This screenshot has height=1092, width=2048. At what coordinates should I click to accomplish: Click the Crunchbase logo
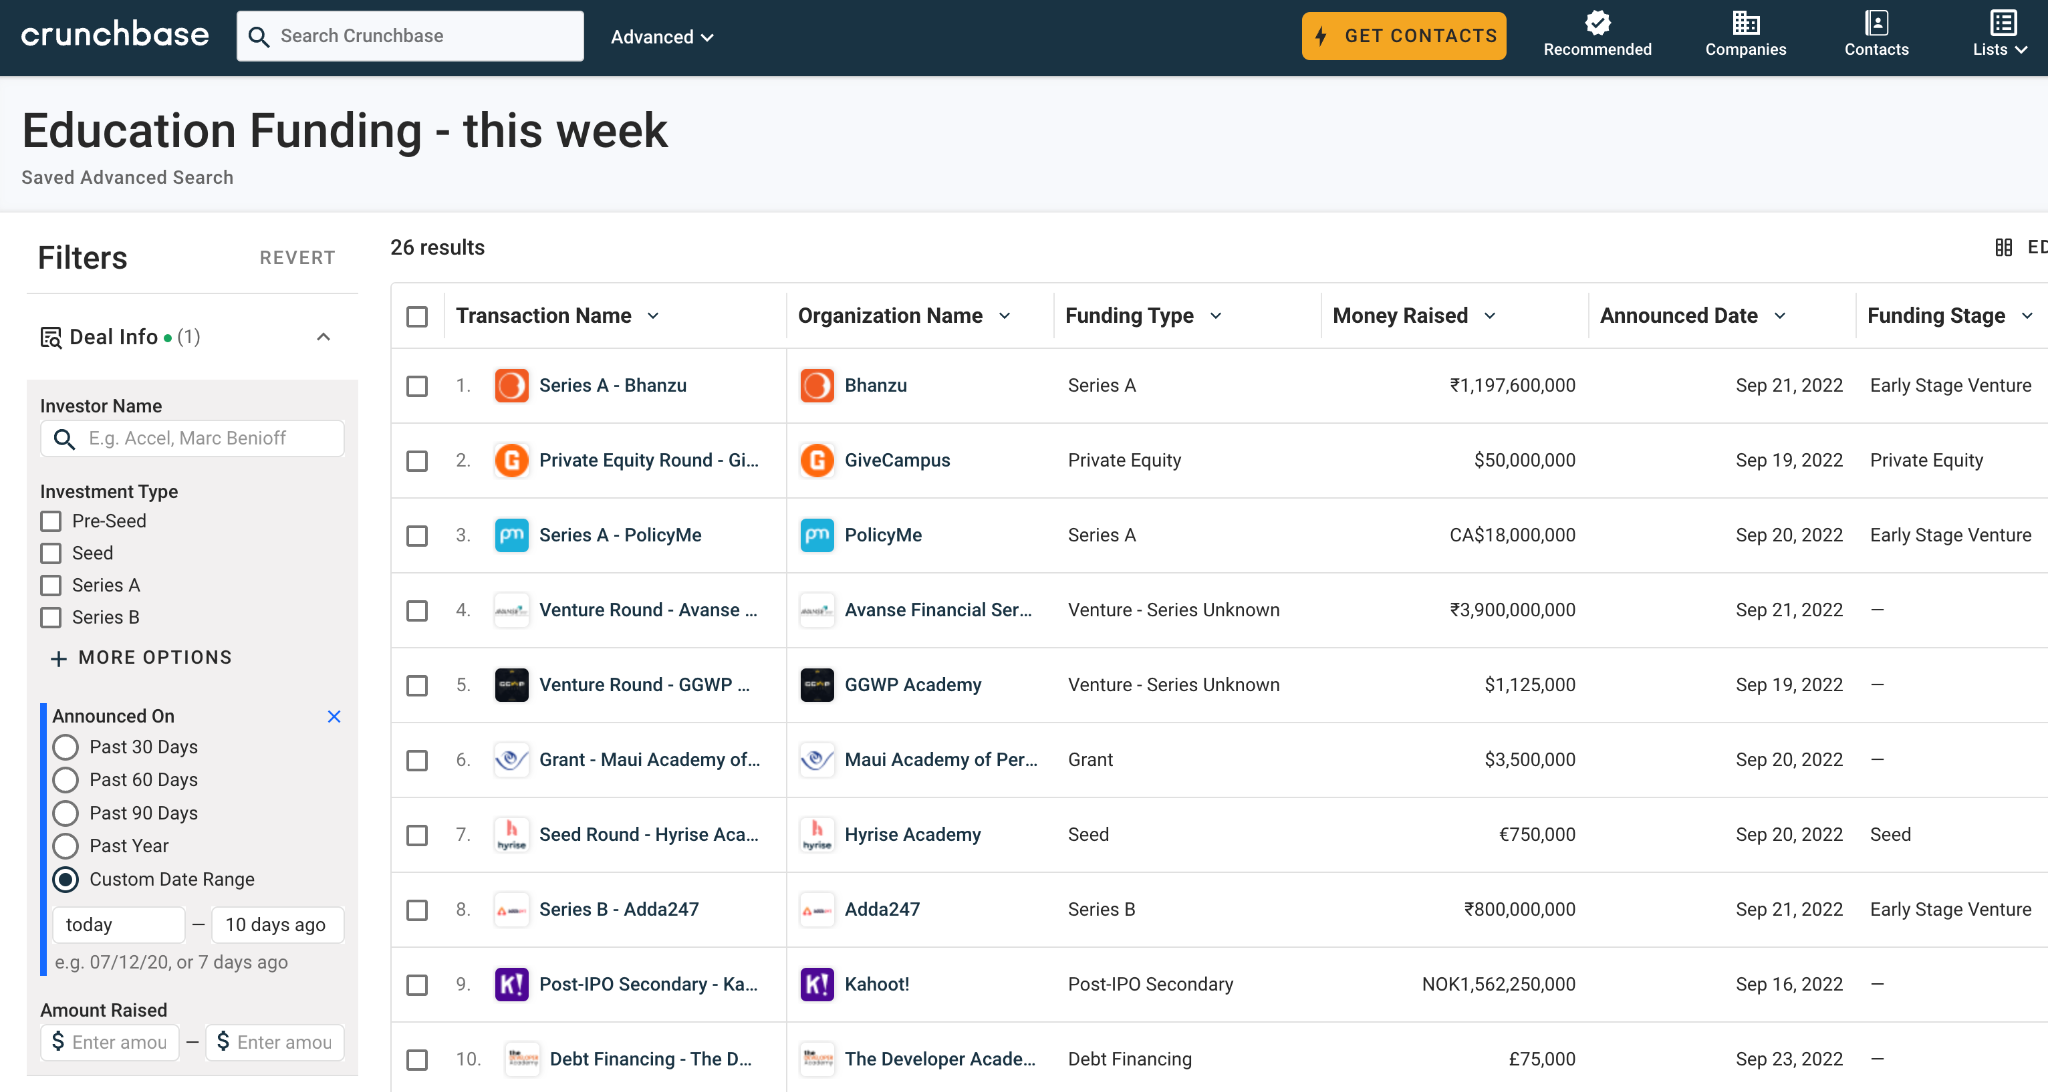point(115,34)
